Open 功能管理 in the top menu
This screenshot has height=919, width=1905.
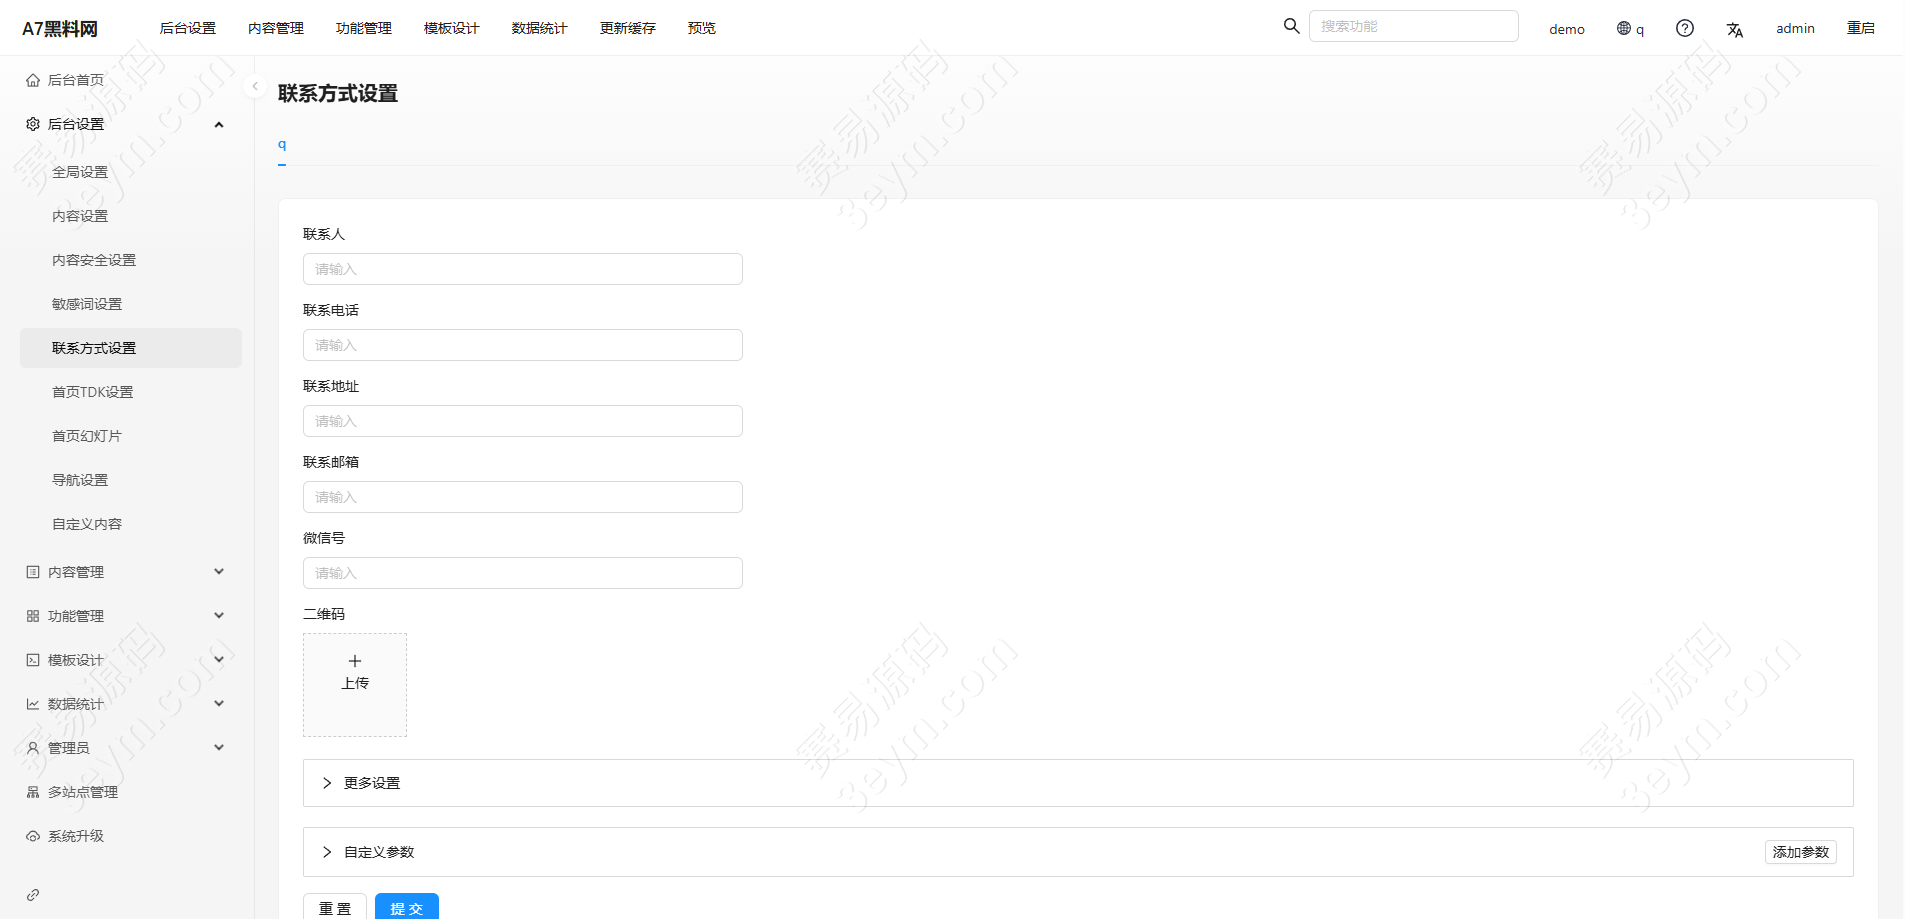click(363, 28)
